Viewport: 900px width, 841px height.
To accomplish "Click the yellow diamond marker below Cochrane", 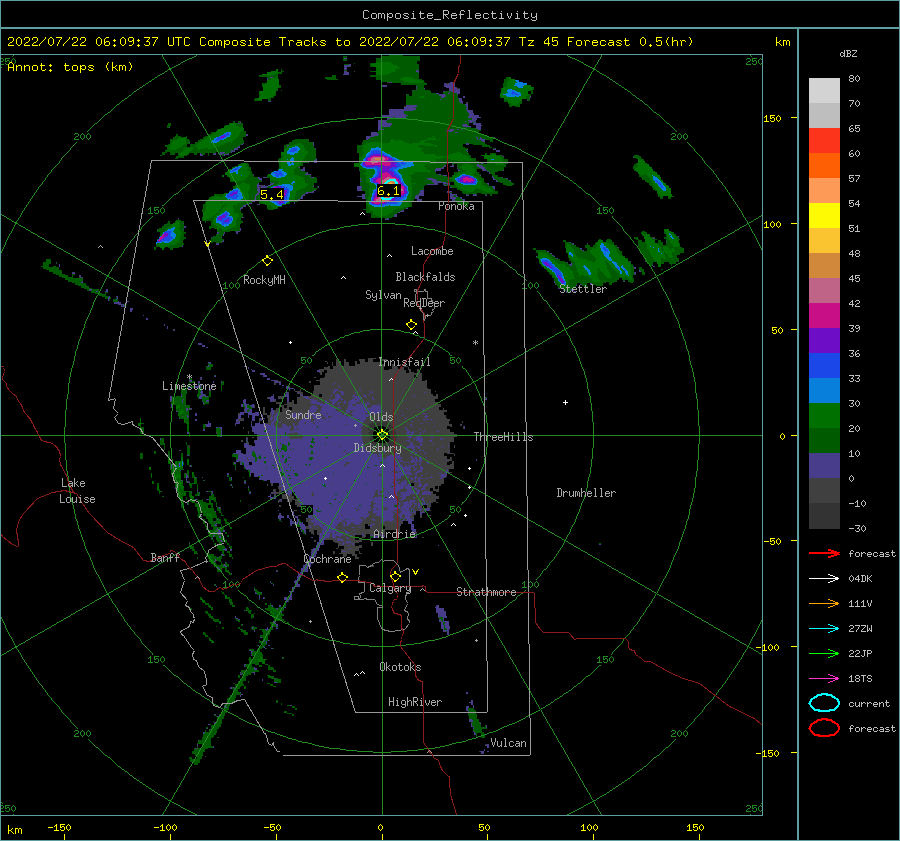I will click(342, 577).
